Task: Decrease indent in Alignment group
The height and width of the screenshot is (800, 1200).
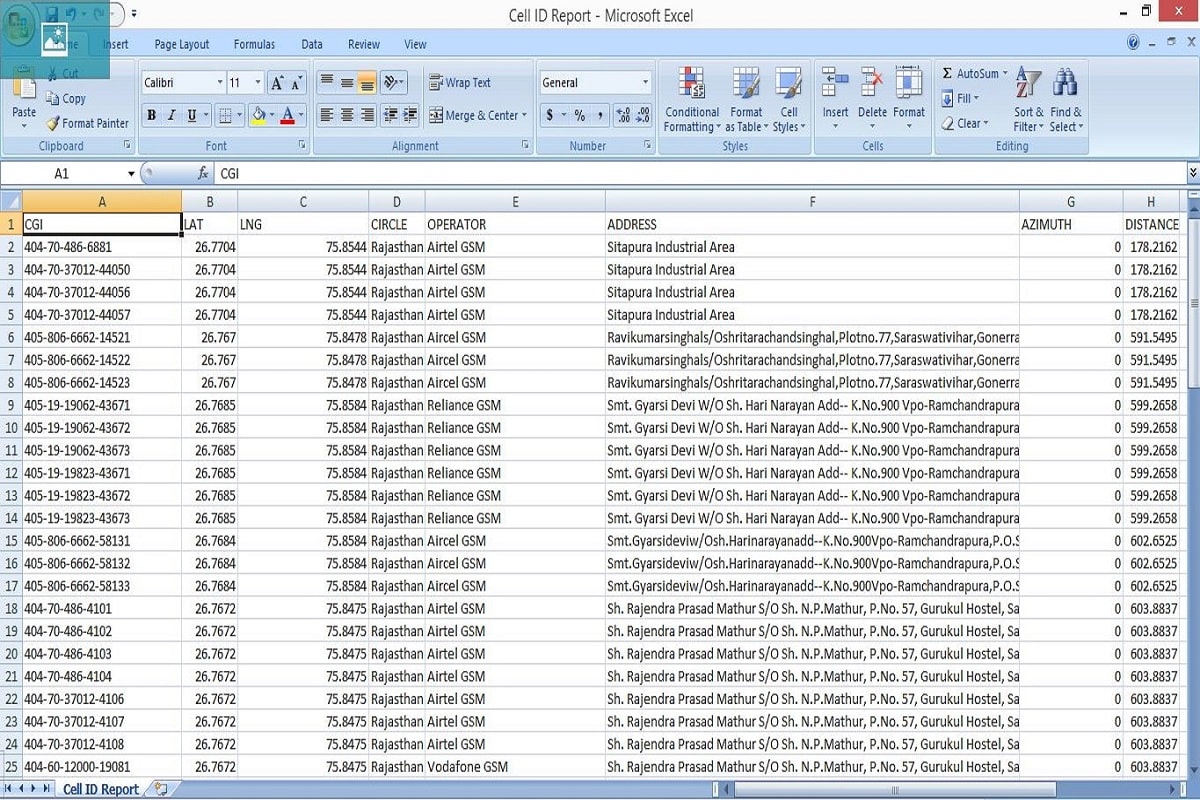Action: (x=390, y=115)
